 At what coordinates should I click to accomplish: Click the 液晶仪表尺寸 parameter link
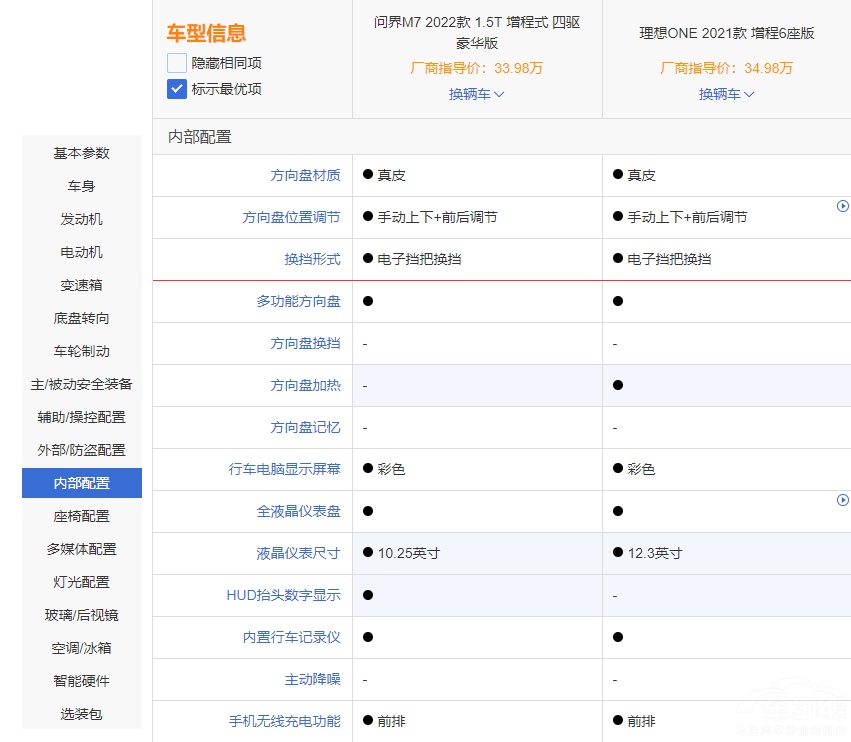pyautogui.click(x=298, y=553)
